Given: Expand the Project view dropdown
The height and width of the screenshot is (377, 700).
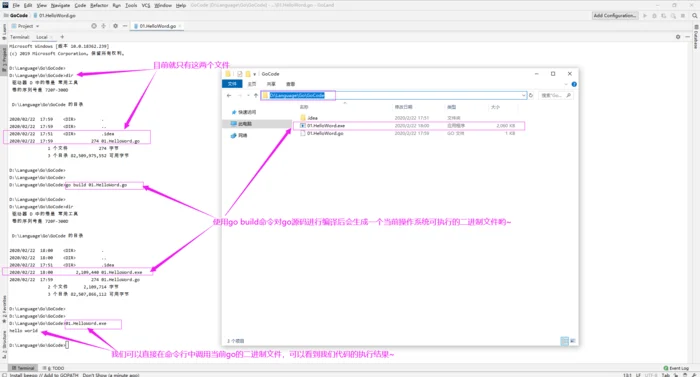Looking at the screenshot, I should (x=38, y=26).
